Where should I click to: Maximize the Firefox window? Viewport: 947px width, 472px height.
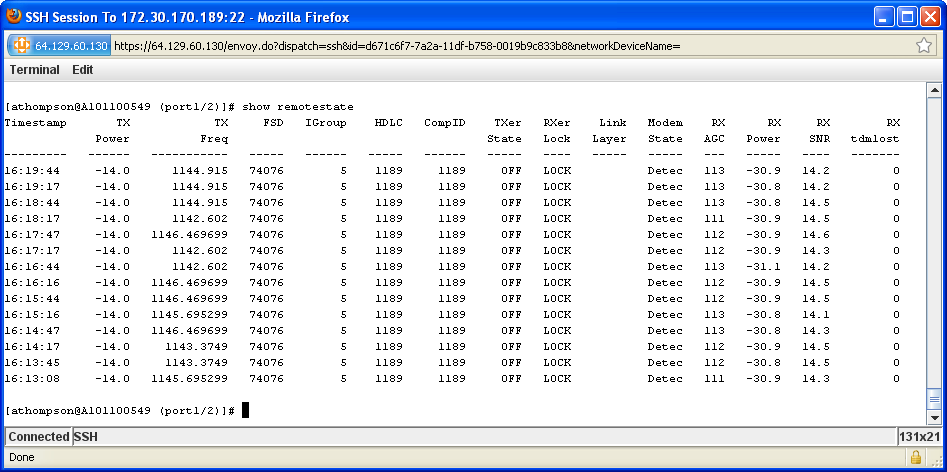coord(908,17)
